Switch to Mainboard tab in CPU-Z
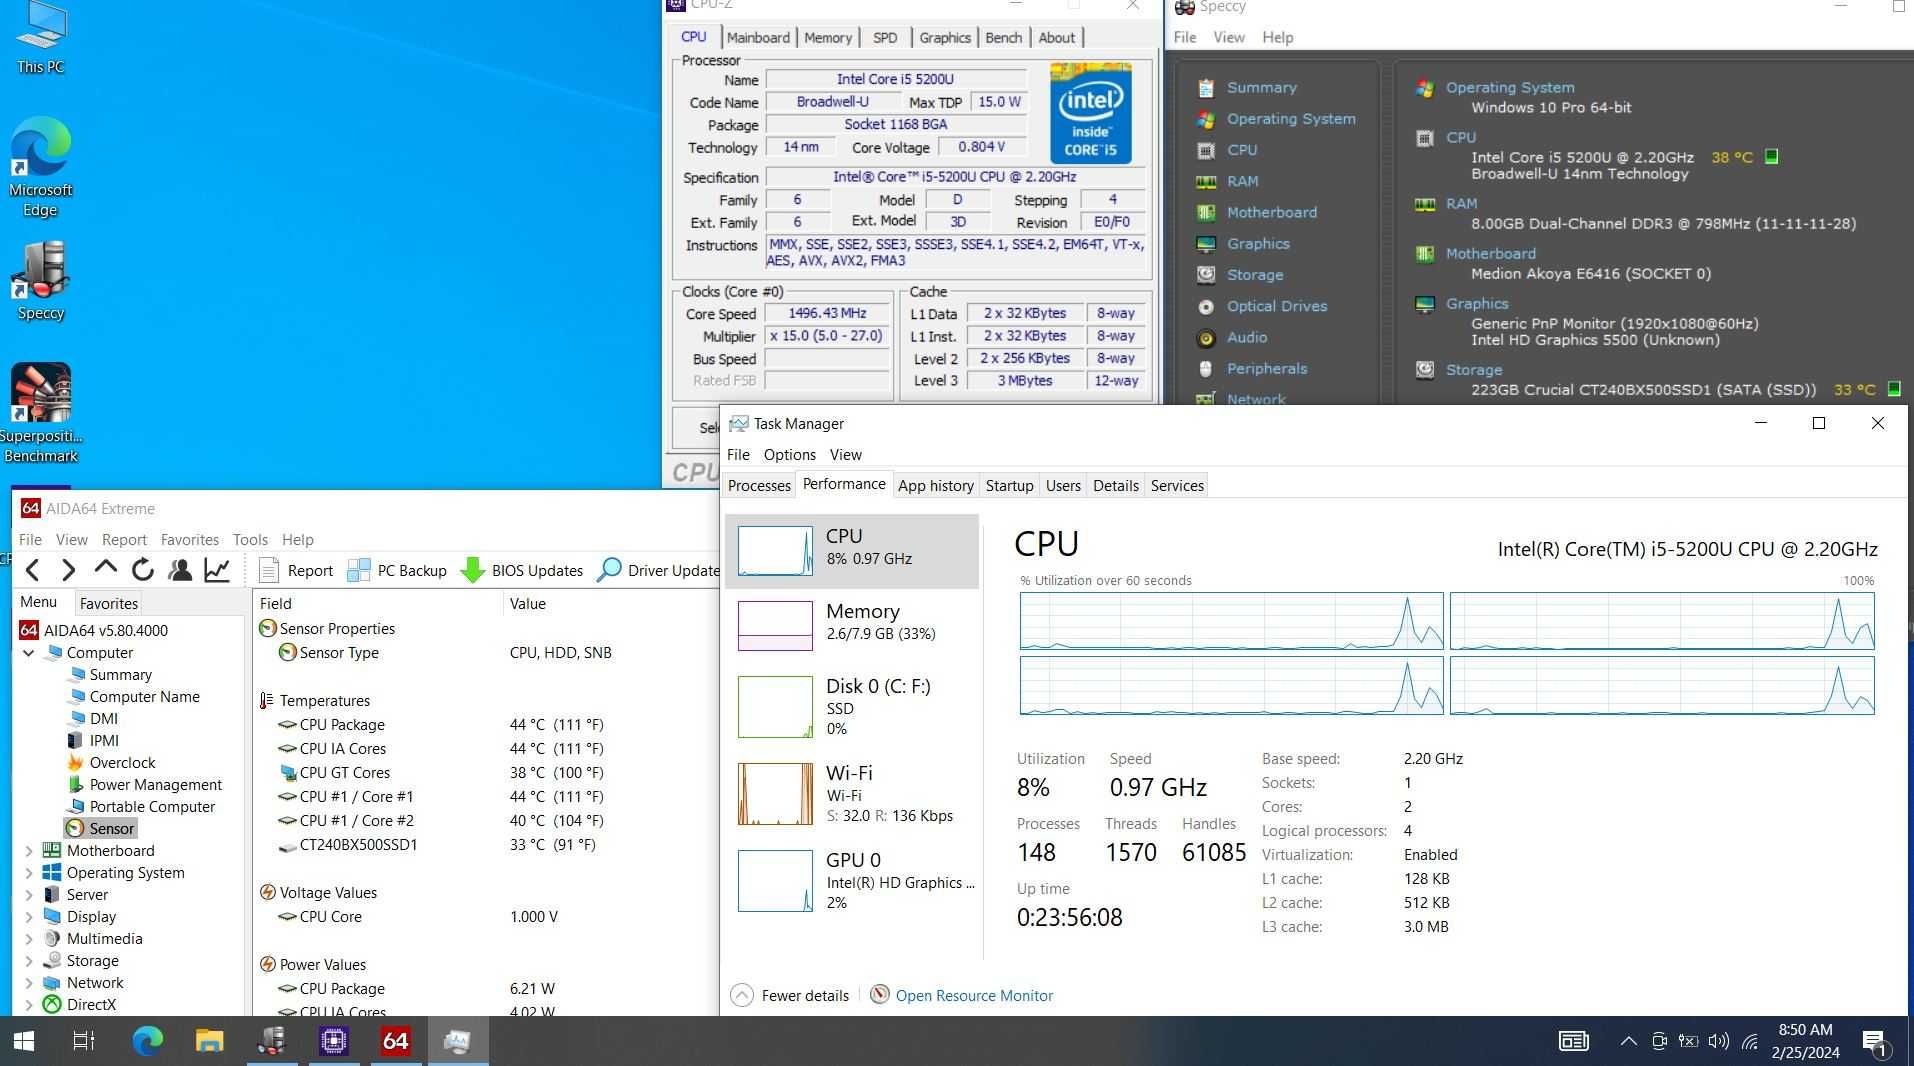This screenshot has width=1914, height=1066. [758, 37]
